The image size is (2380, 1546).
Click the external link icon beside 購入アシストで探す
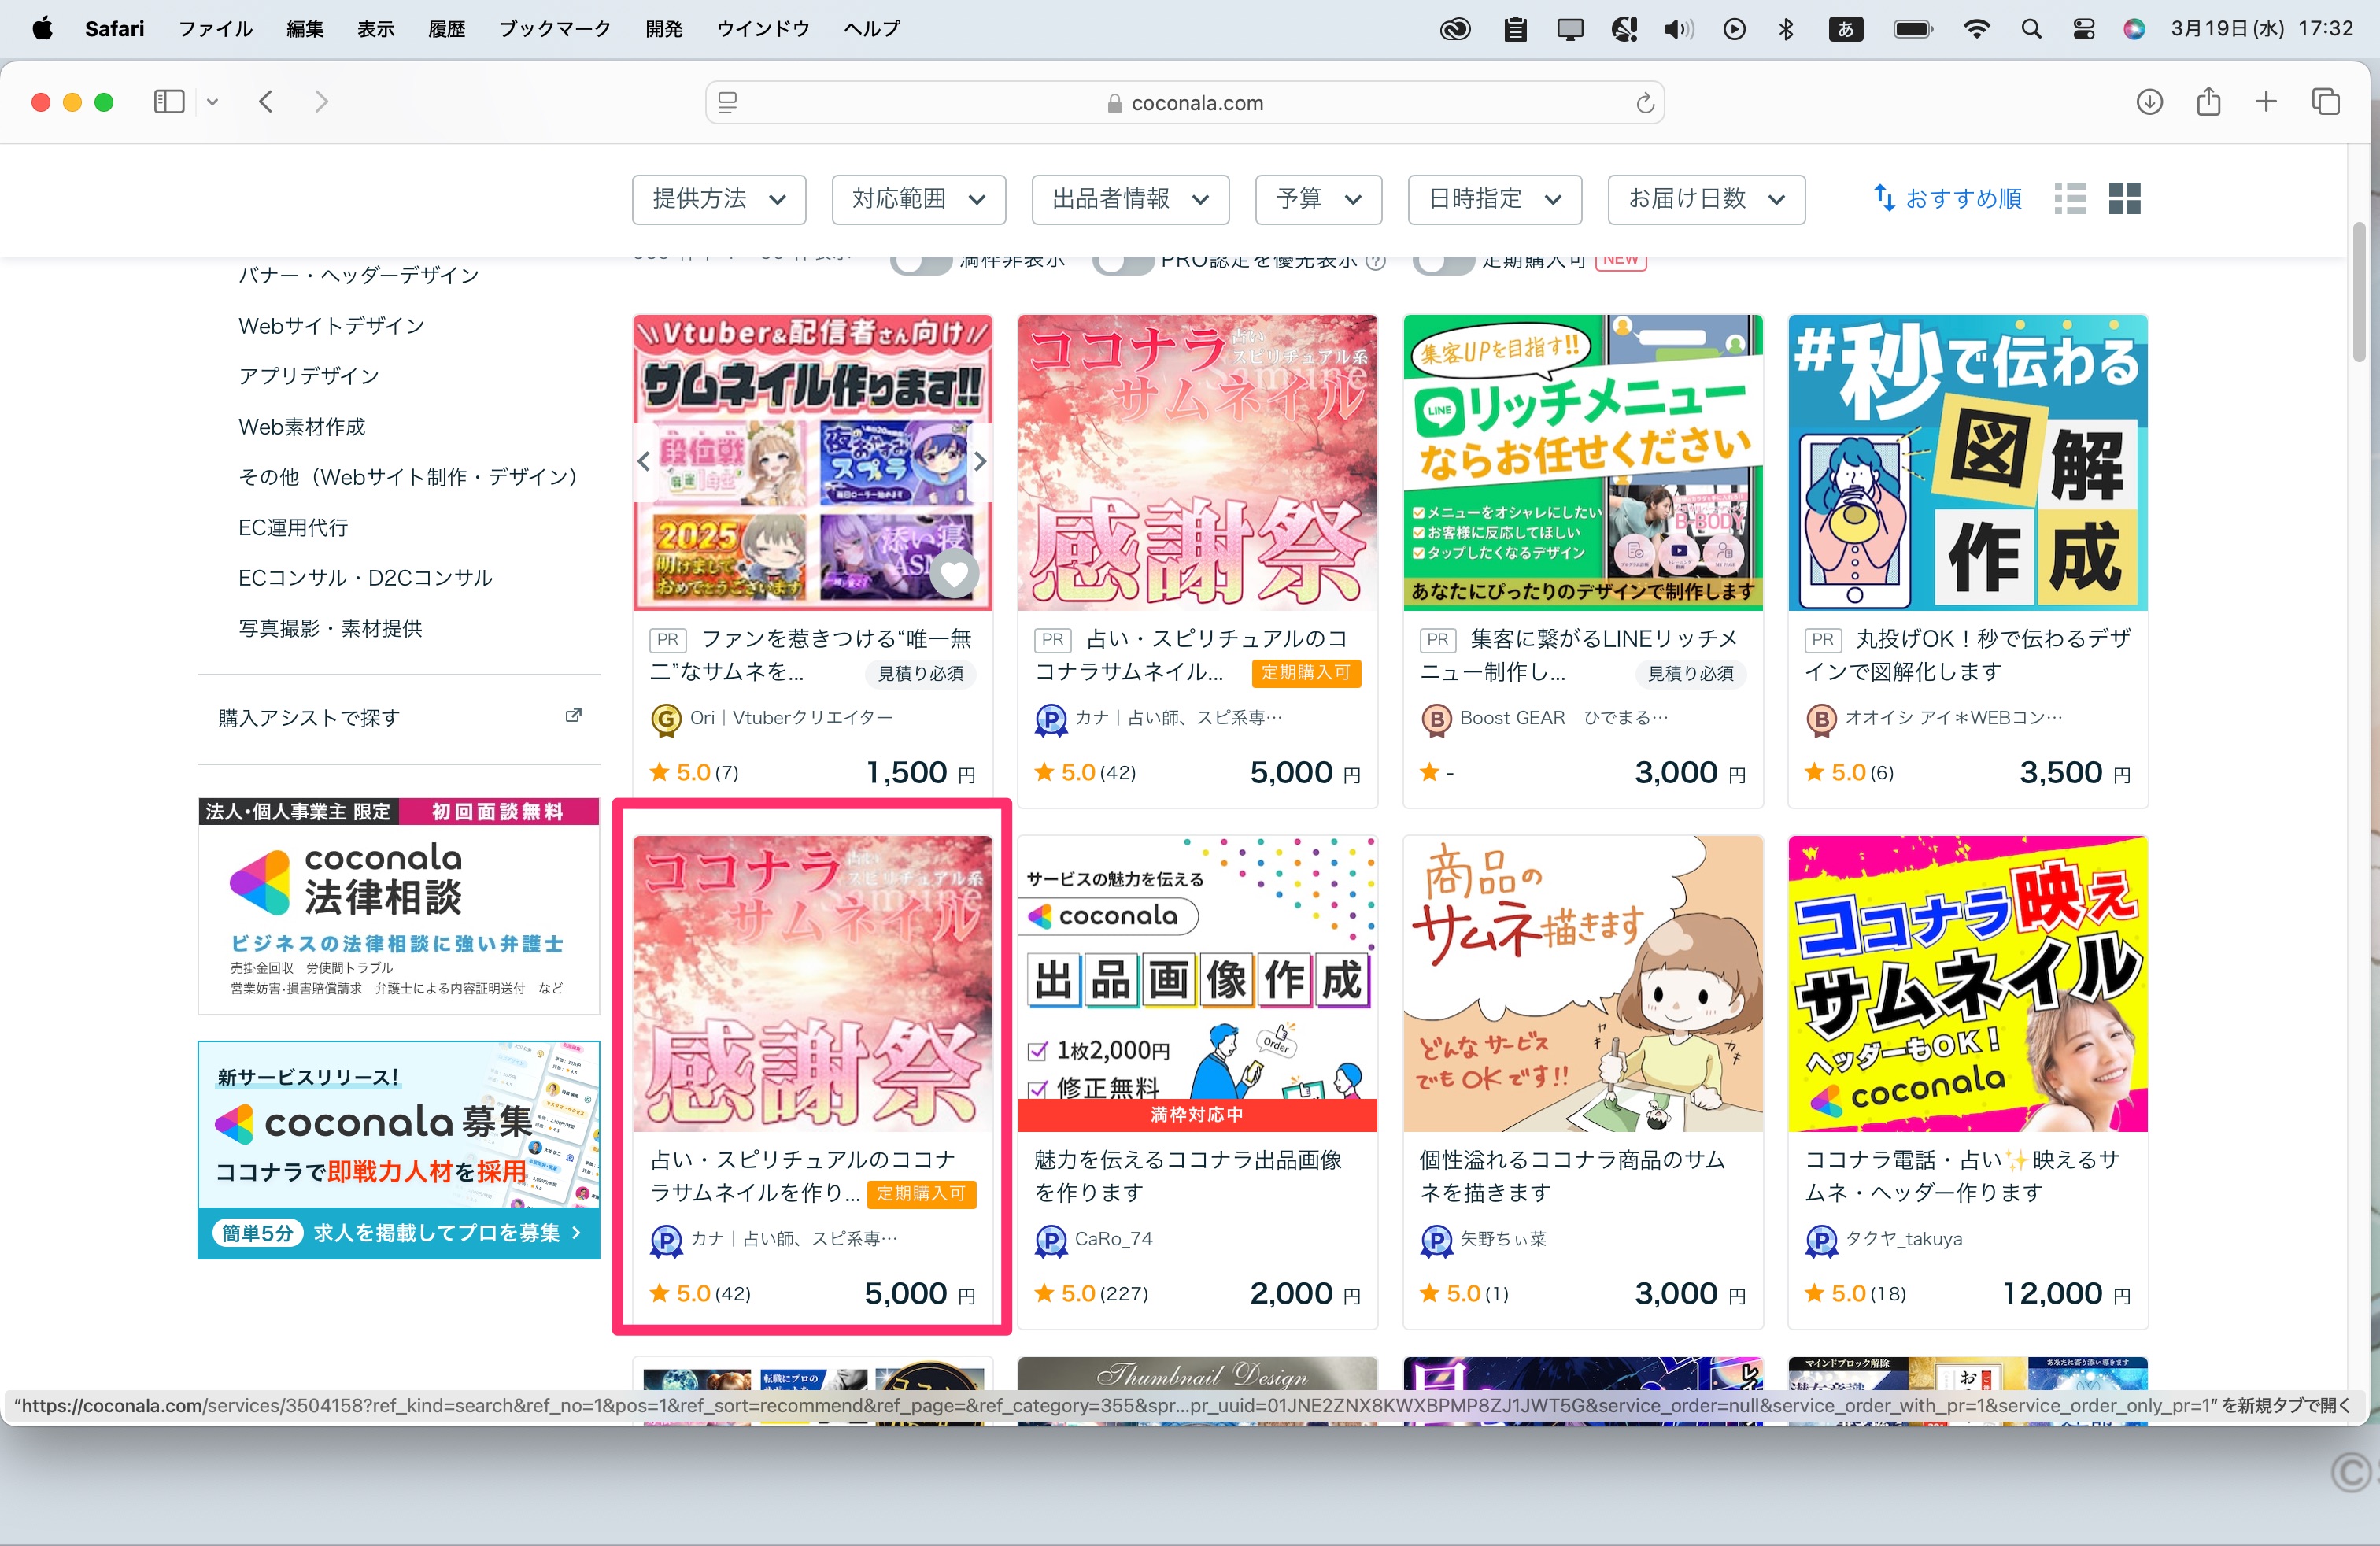pos(573,716)
